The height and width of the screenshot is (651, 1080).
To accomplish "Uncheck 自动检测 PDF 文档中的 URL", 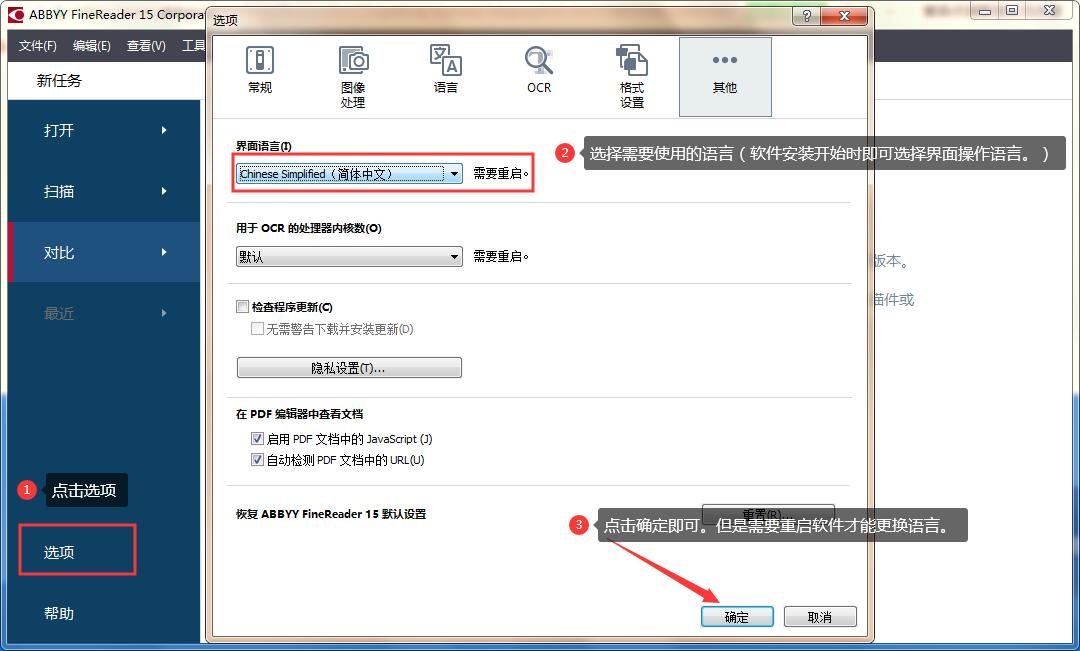I will pos(257,459).
